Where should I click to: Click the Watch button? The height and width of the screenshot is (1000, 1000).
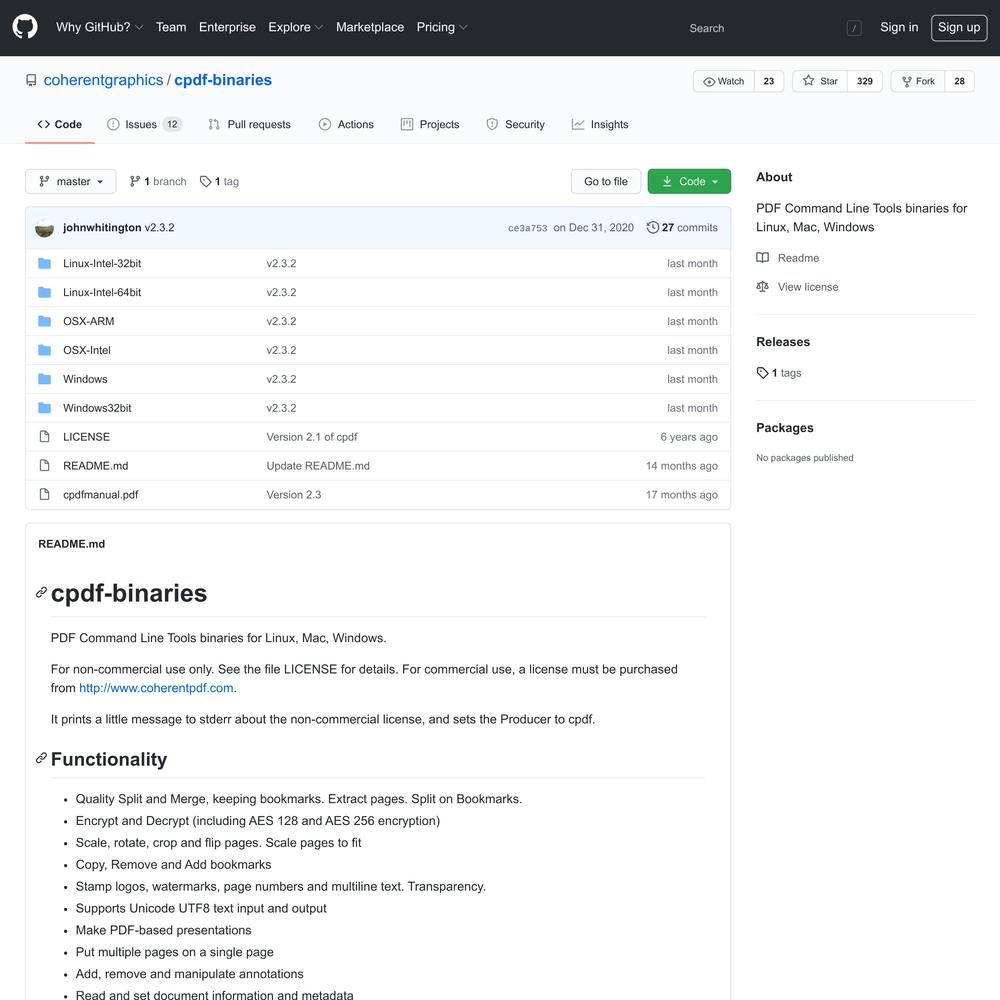pyautogui.click(x=724, y=81)
